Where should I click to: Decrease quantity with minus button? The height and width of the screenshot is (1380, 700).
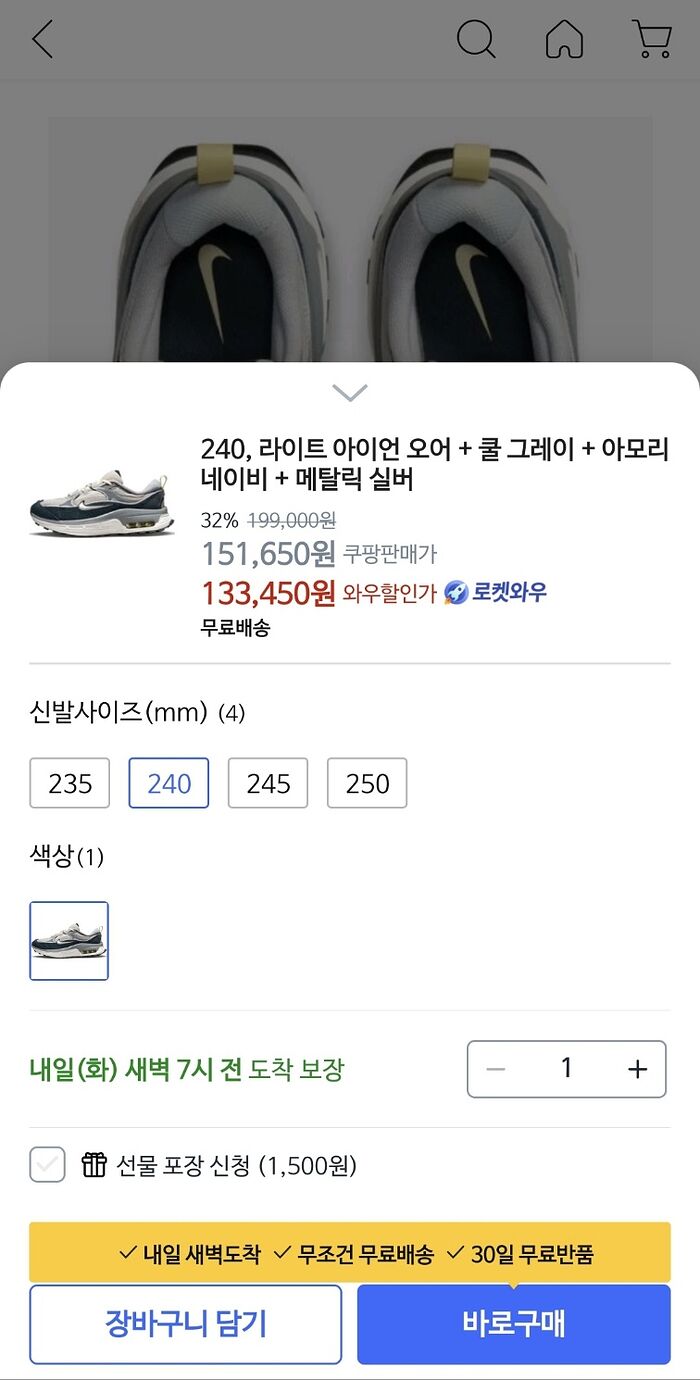pos(496,1069)
